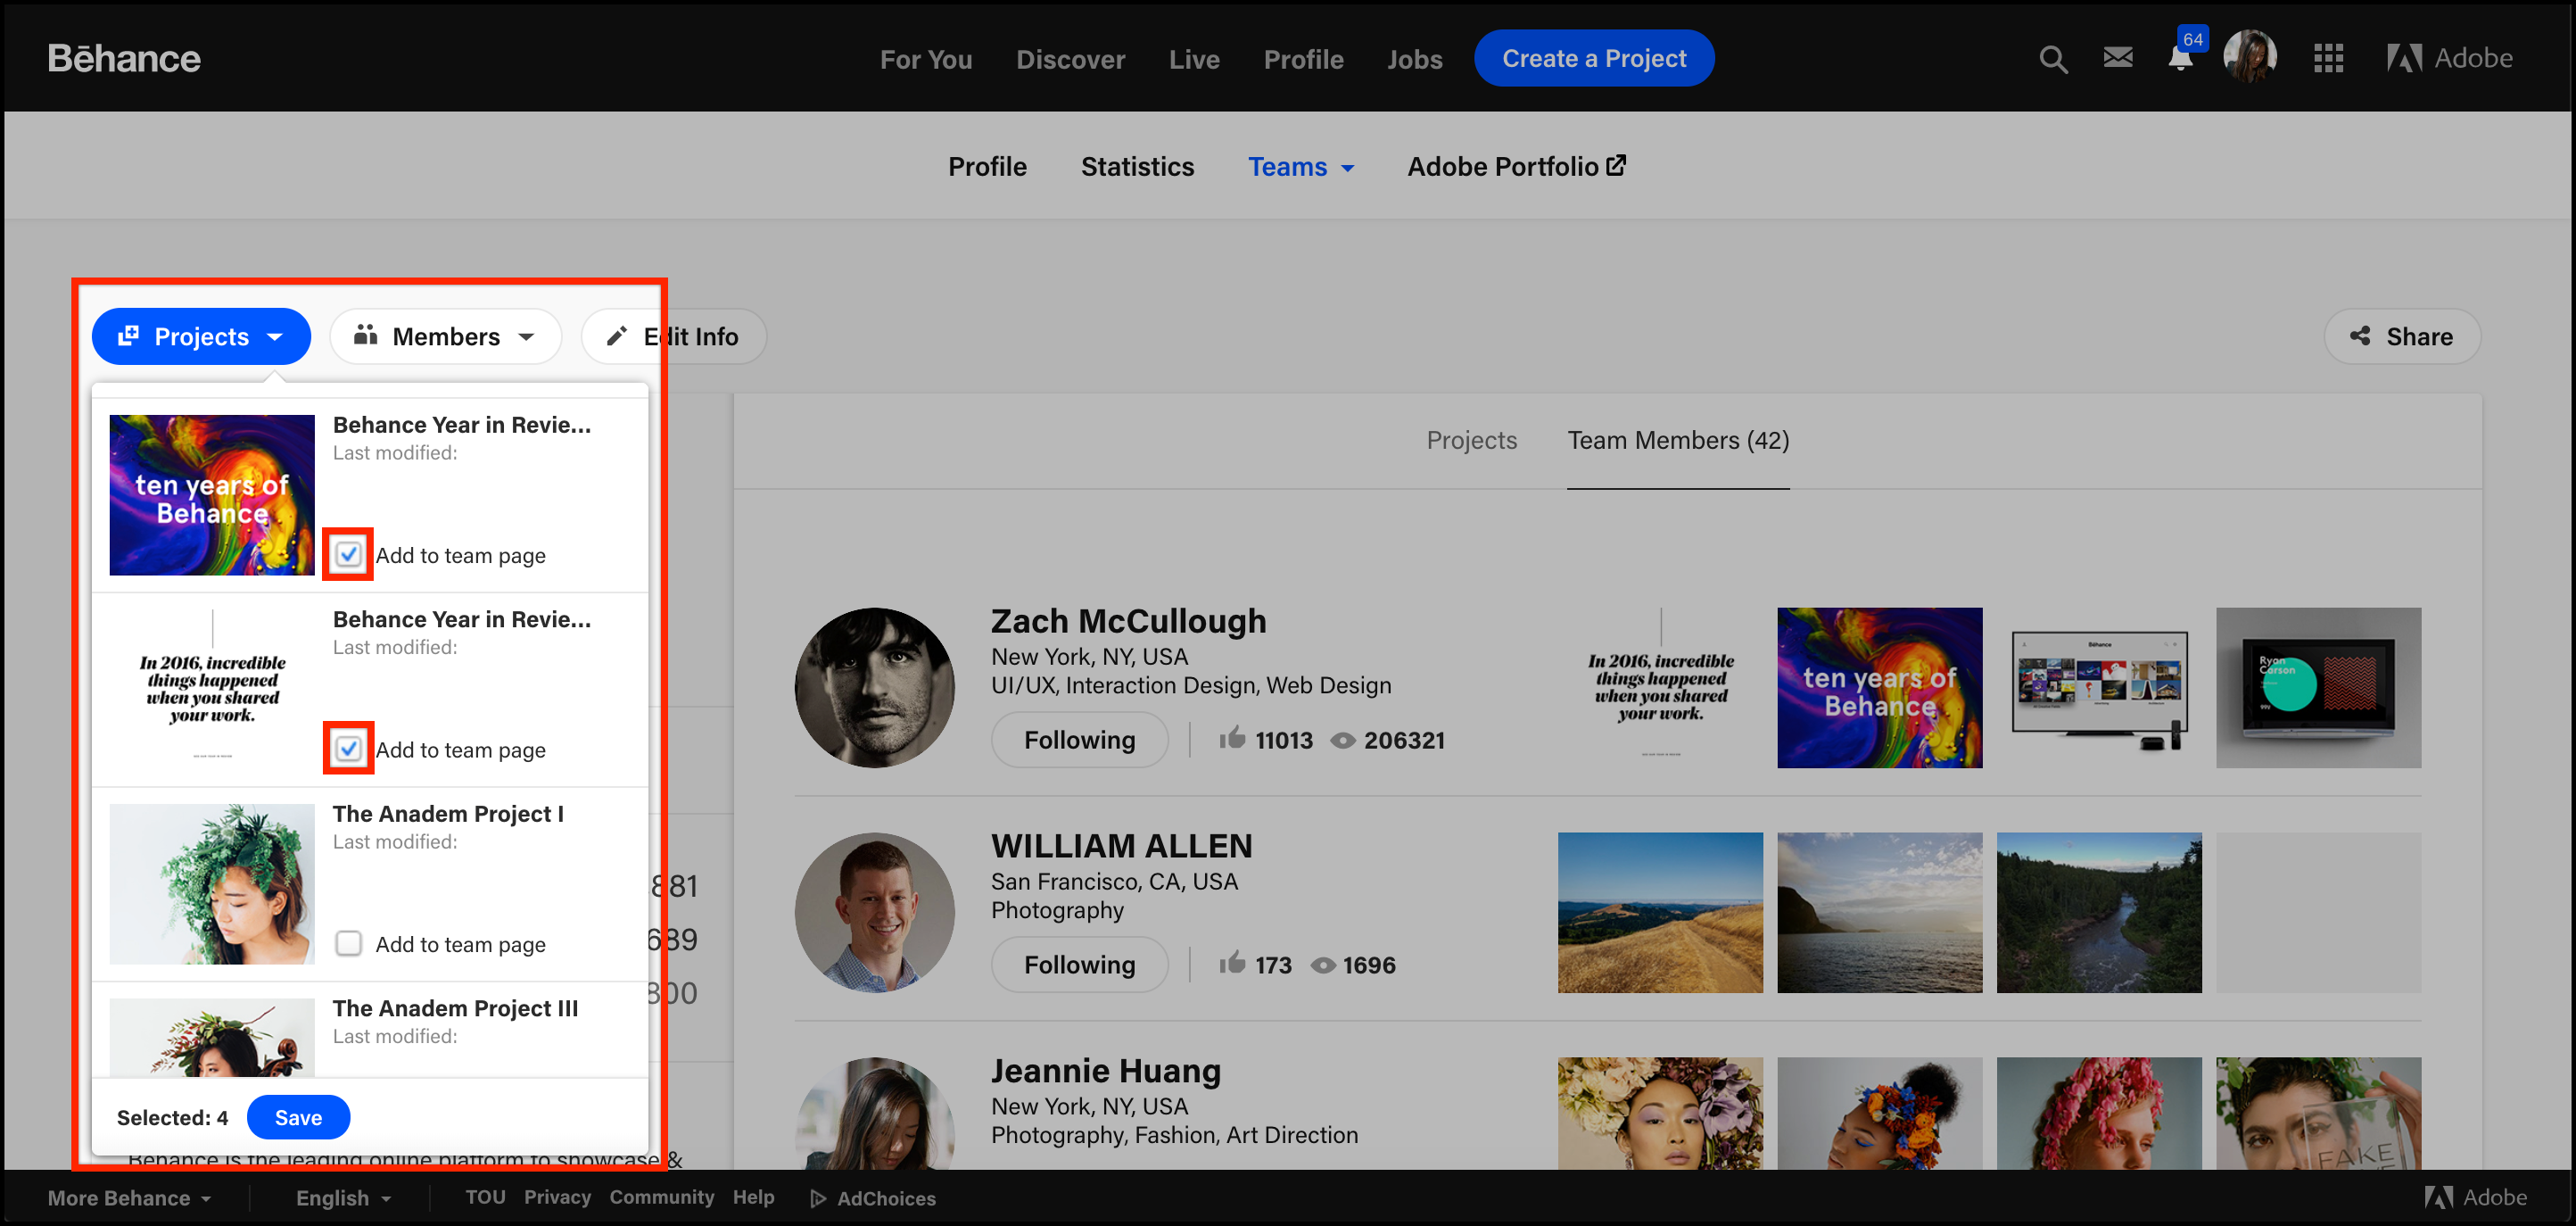The width and height of the screenshot is (2576, 1226).
Task: Toggle Add to team page for second Behance Year in Review
Action: click(x=348, y=748)
